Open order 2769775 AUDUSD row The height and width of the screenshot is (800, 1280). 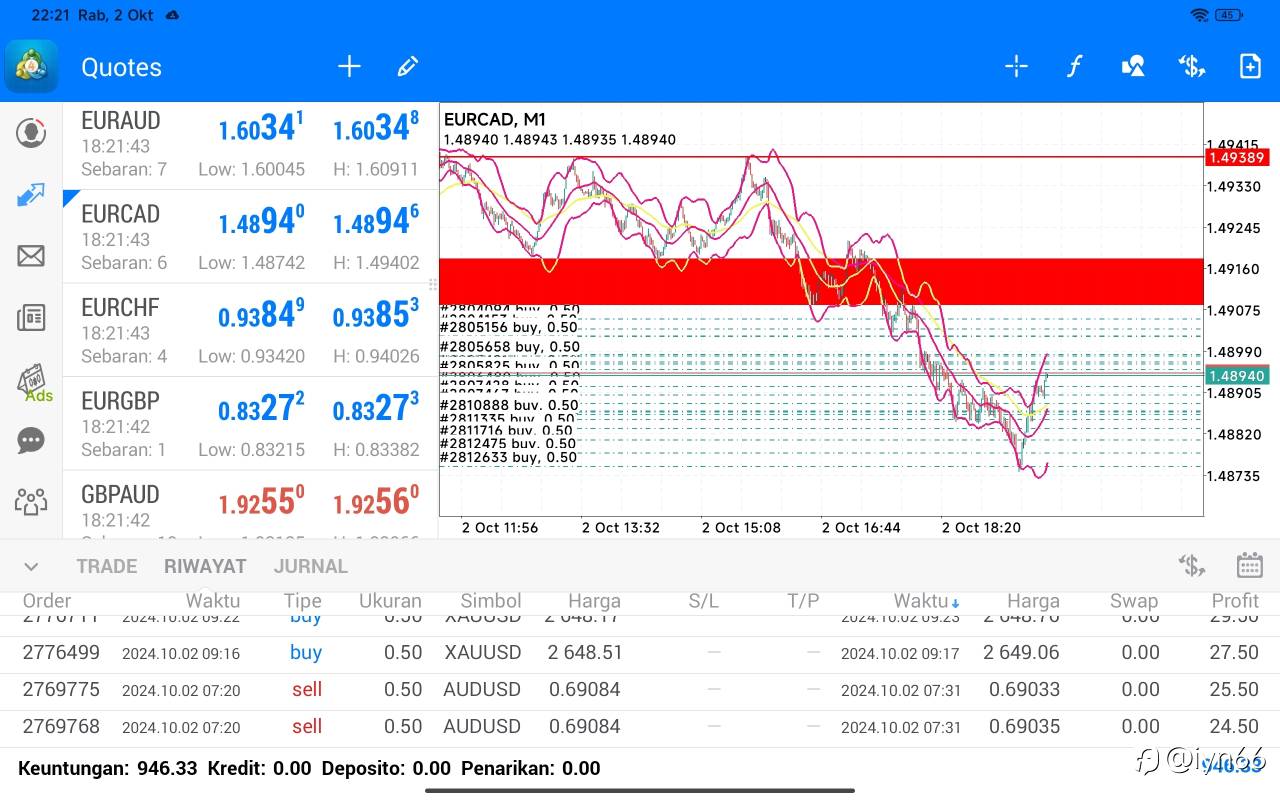(640, 690)
